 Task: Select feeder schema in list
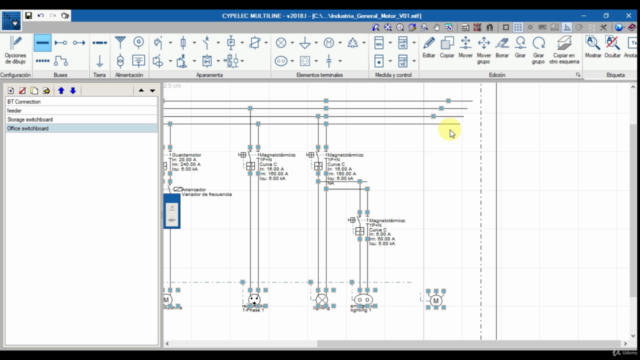(81, 111)
